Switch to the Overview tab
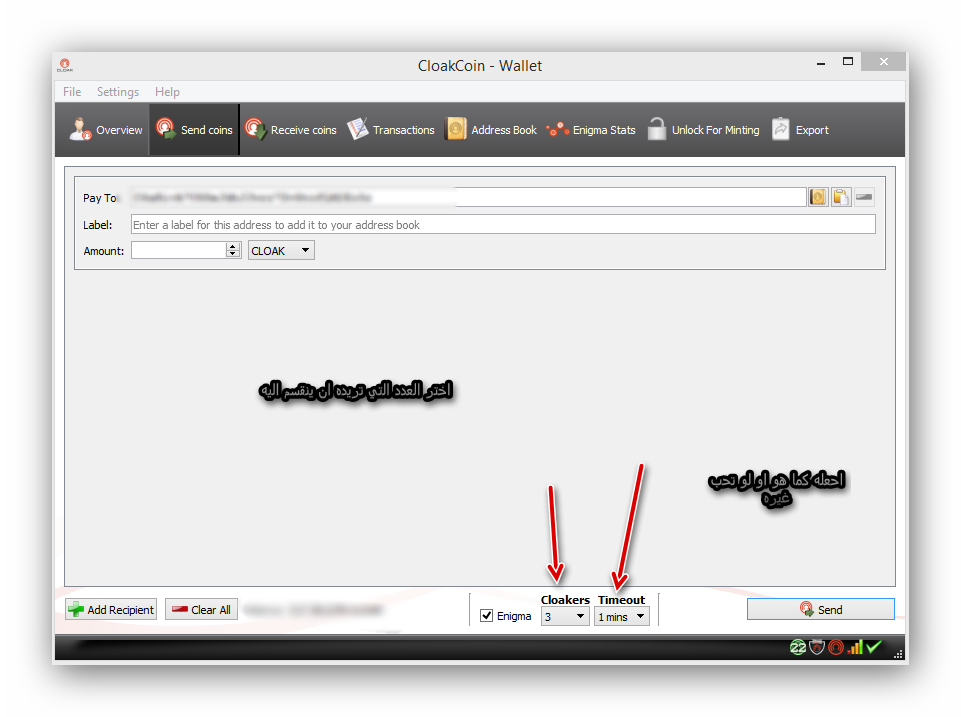This screenshot has height=717, width=961. 105,130
